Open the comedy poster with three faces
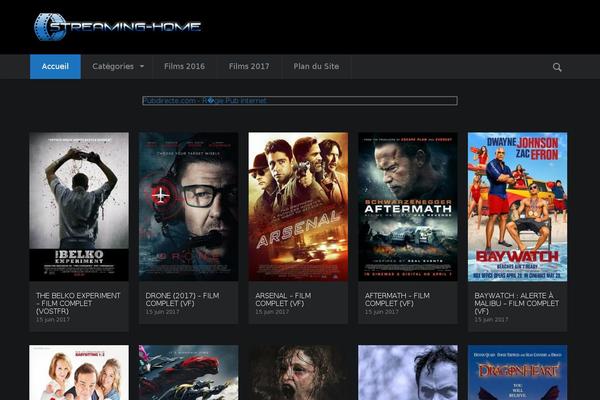 79,372
